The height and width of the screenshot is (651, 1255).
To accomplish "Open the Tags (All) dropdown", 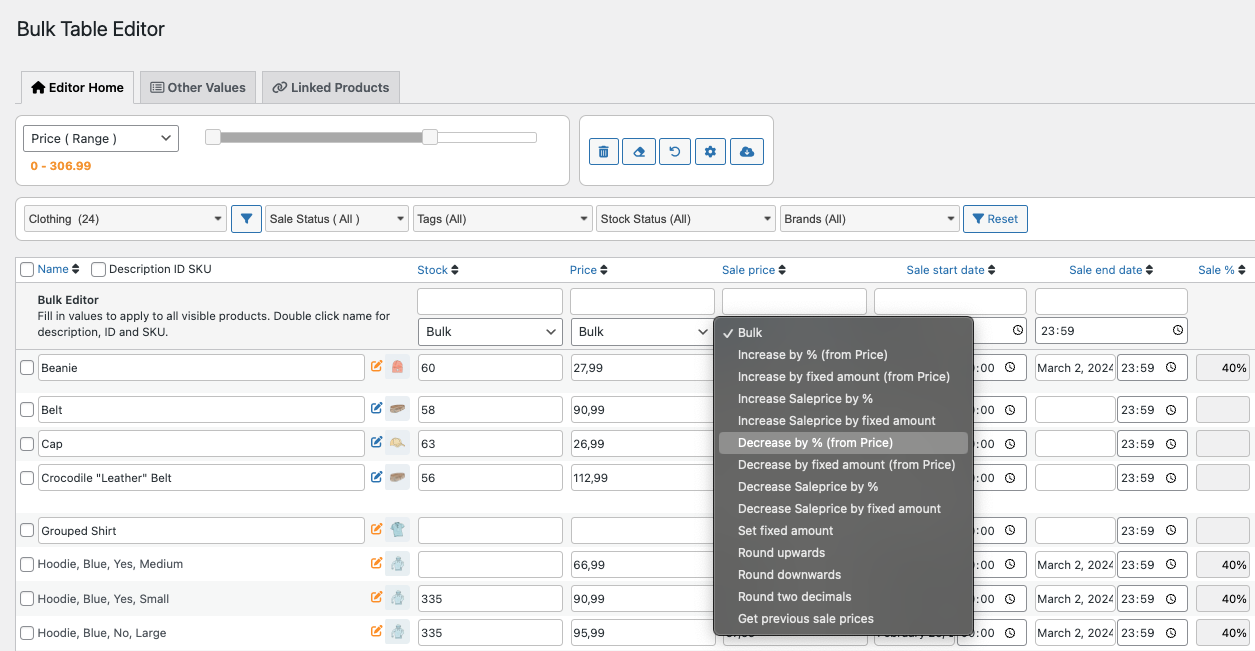I will point(502,218).
